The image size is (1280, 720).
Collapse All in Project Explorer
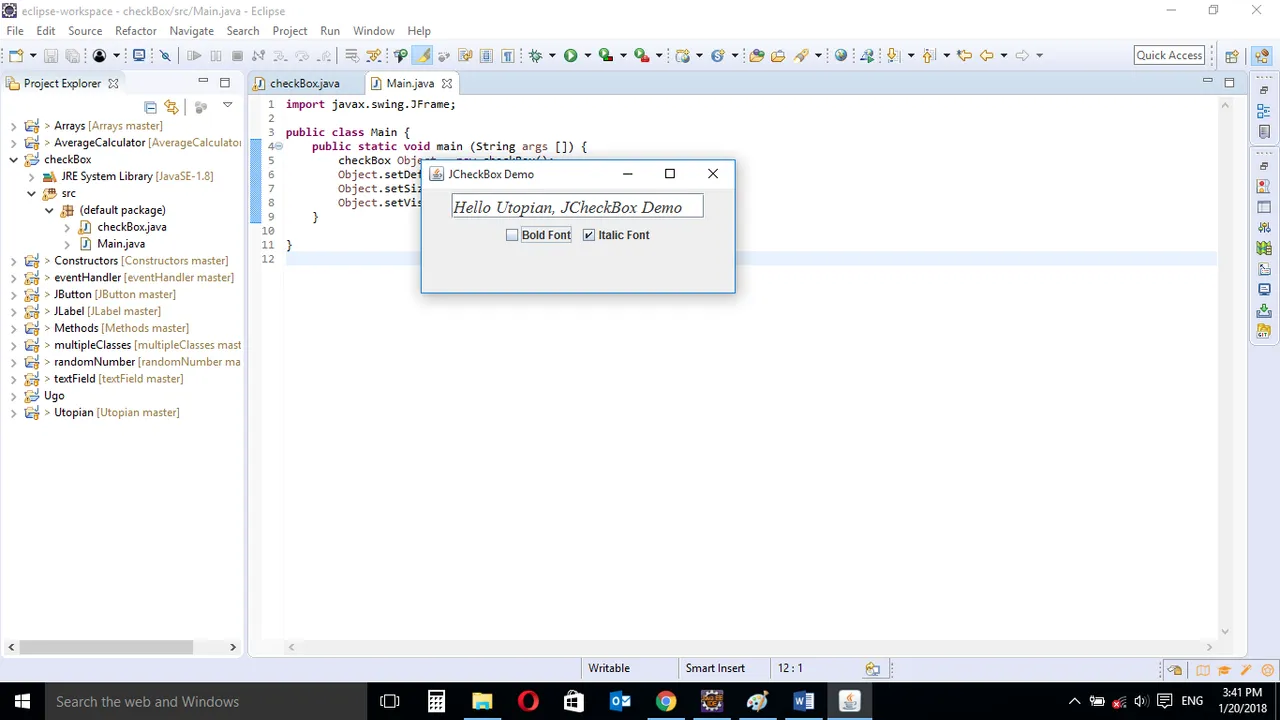coord(151,107)
